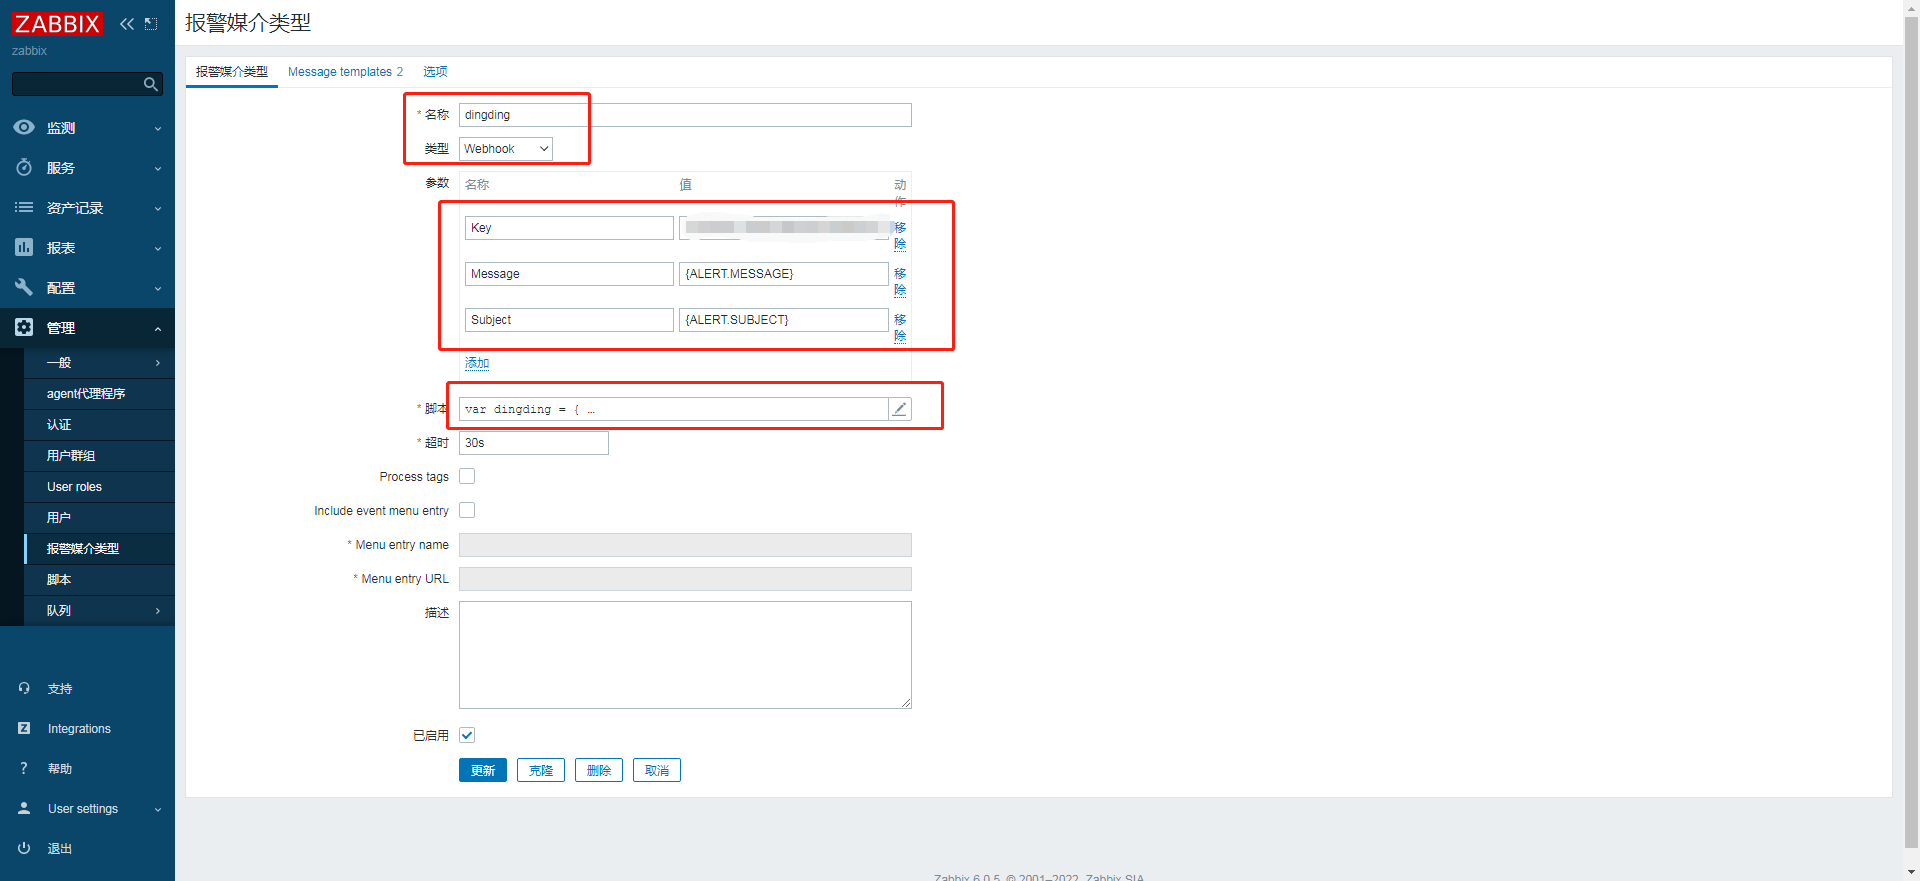The width and height of the screenshot is (1920, 881).
Task: Remove the Subject parameter row
Action: tap(900, 328)
